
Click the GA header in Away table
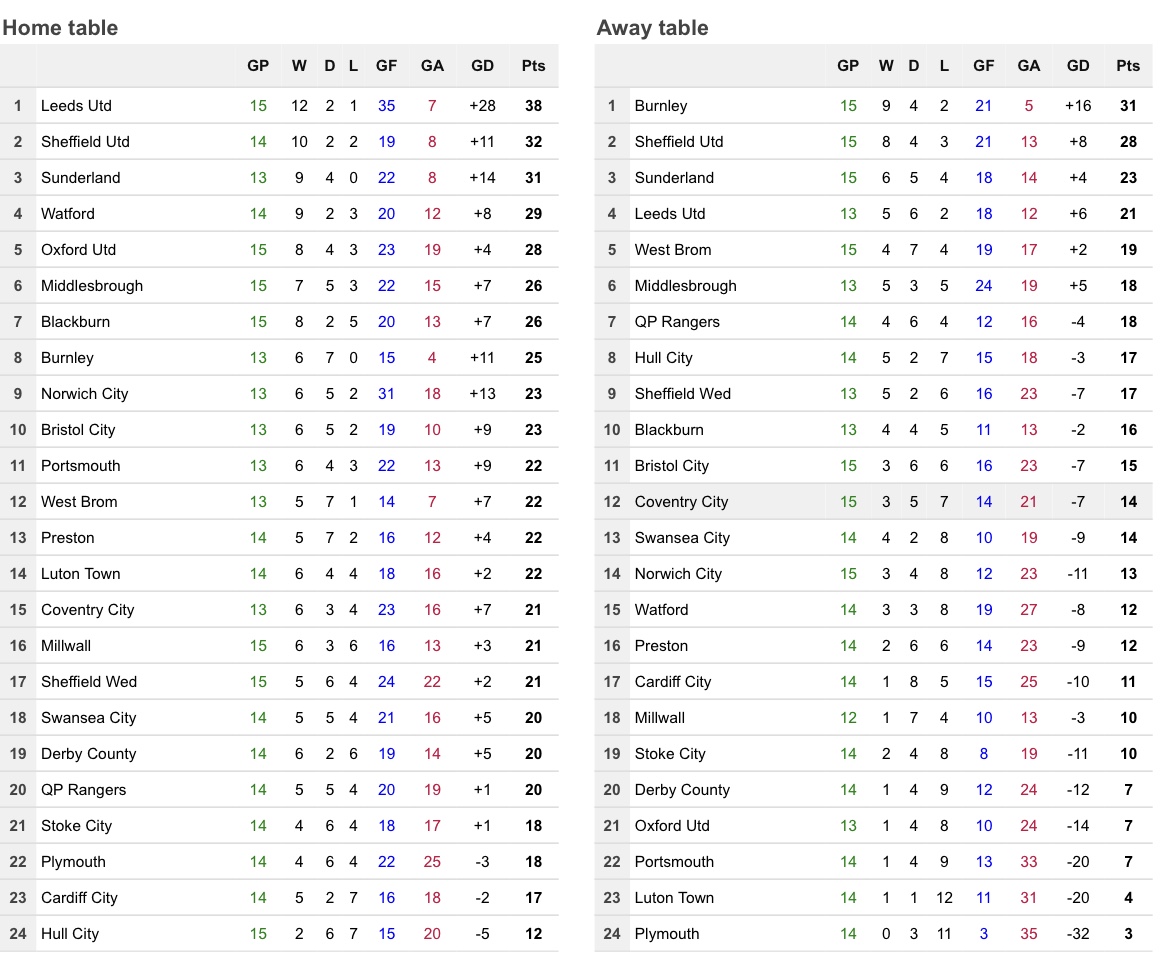coord(1029,66)
